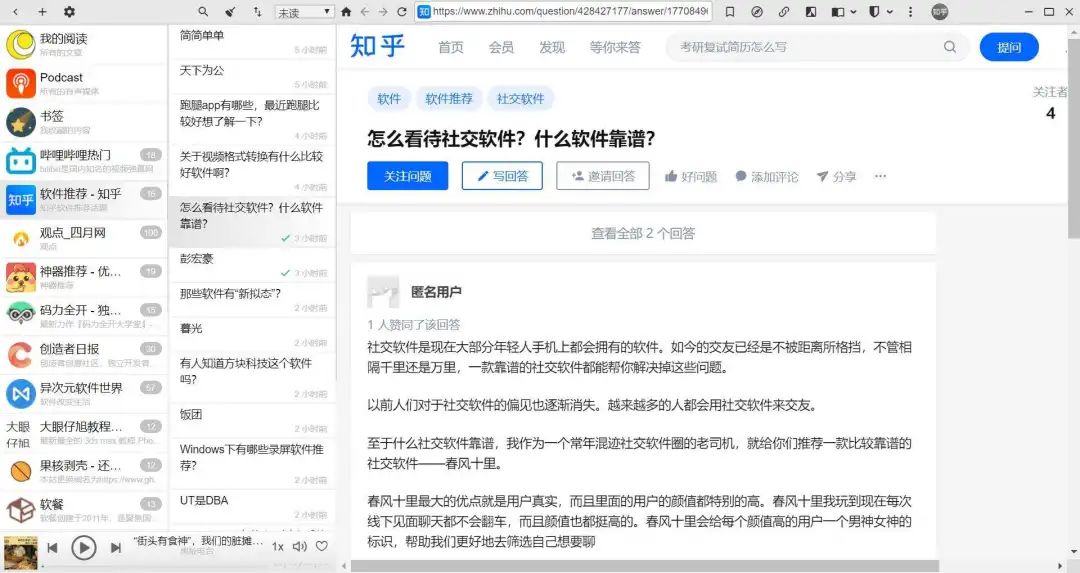Viewport: 1080px width, 573px height.
Task: Mark as 好问题 with thumbs-up
Action: point(691,176)
